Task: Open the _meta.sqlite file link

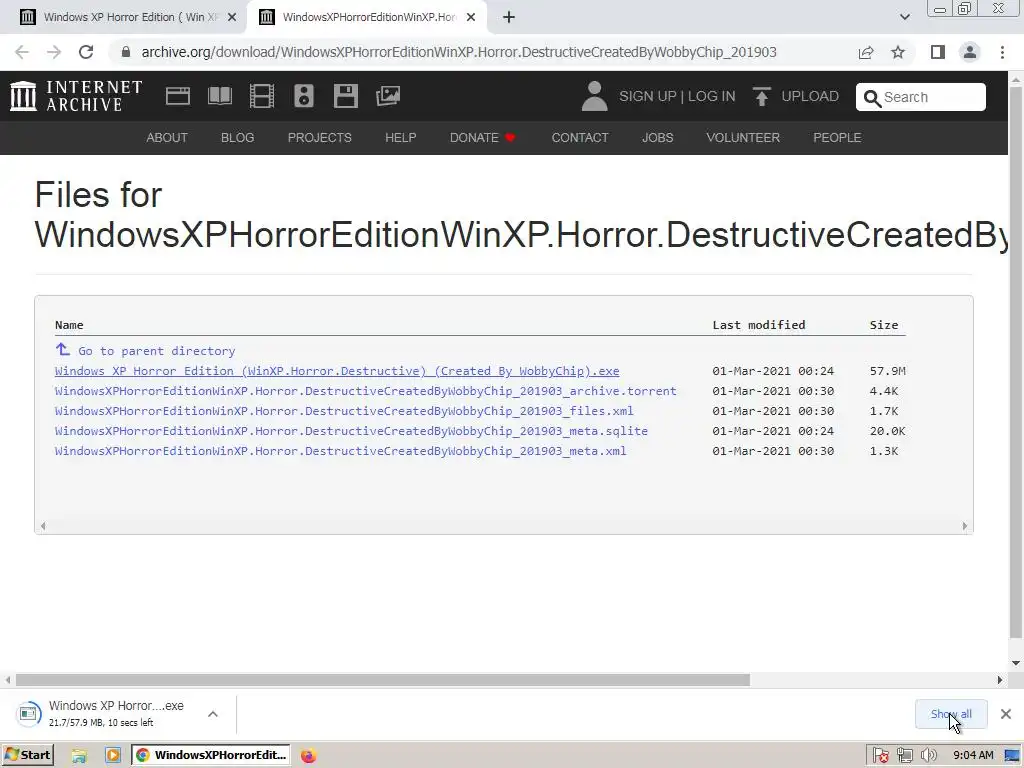Action: [351, 431]
